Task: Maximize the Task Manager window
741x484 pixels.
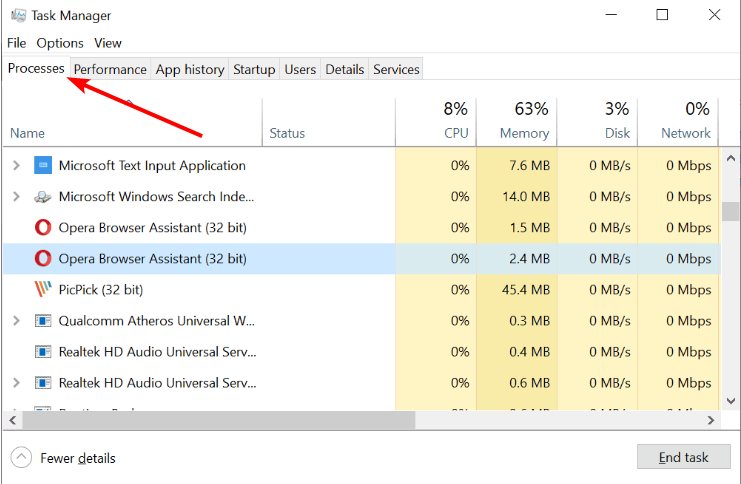Action: tap(662, 15)
